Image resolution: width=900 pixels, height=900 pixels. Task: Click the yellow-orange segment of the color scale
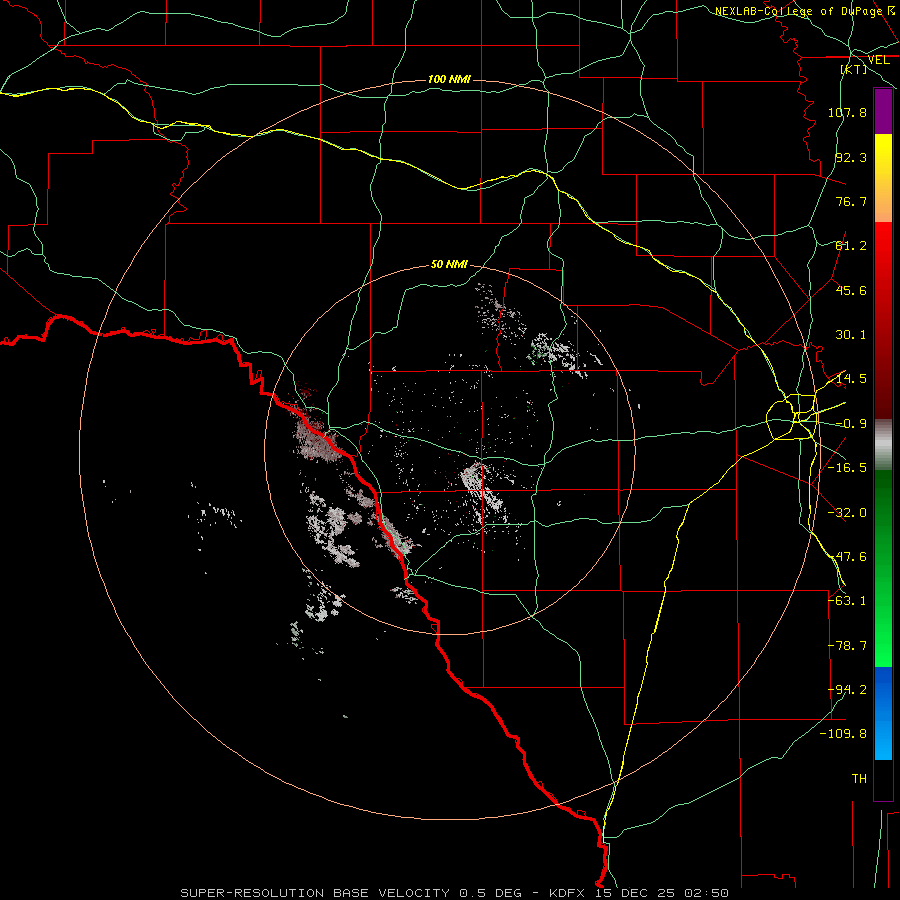click(883, 178)
